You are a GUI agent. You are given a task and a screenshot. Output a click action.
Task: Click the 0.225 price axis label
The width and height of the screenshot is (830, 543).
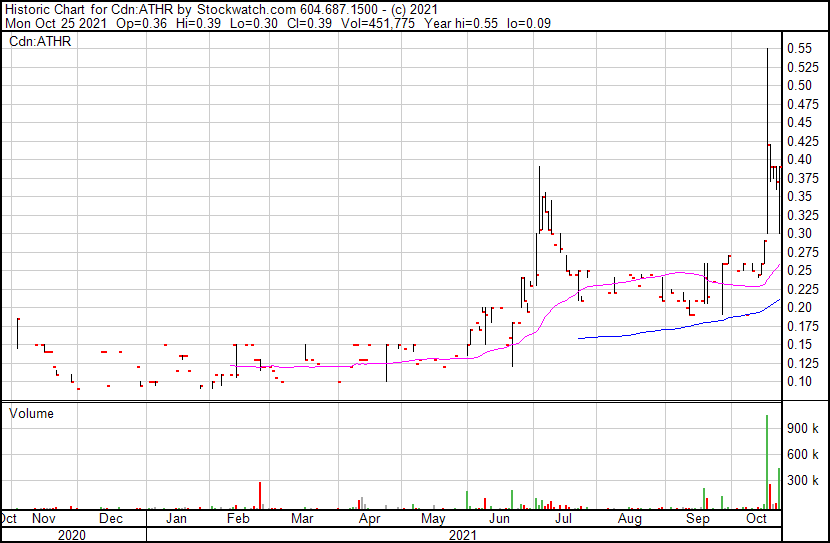pyautogui.click(x=803, y=289)
